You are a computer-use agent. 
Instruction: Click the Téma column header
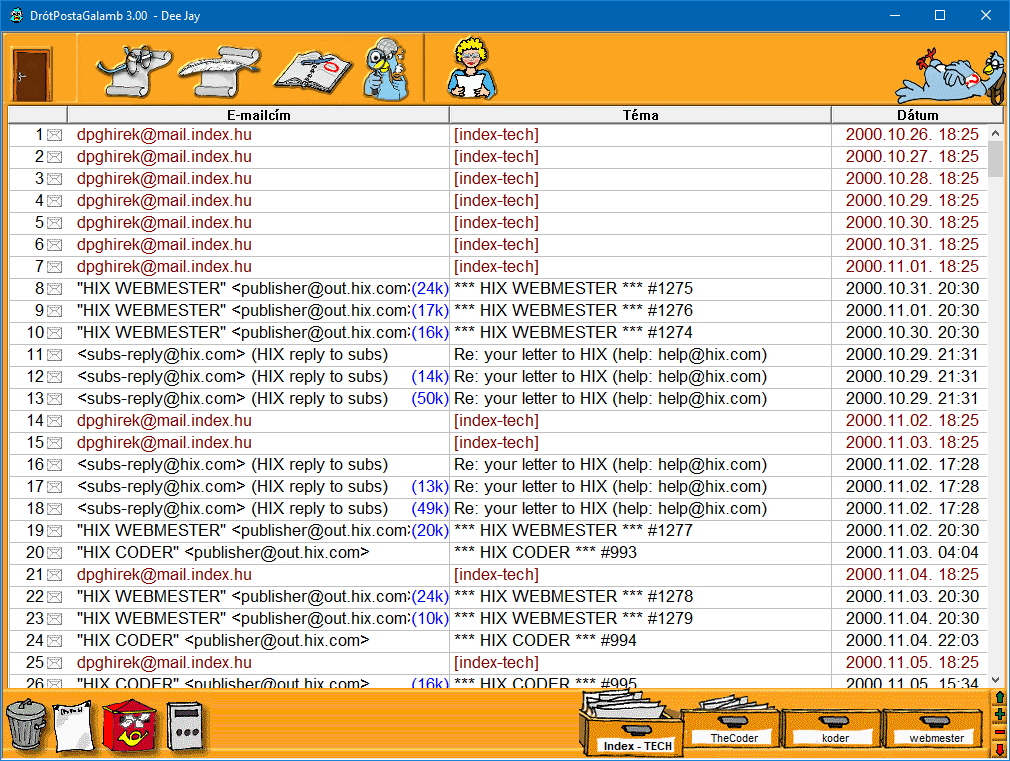tap(640, 115)
